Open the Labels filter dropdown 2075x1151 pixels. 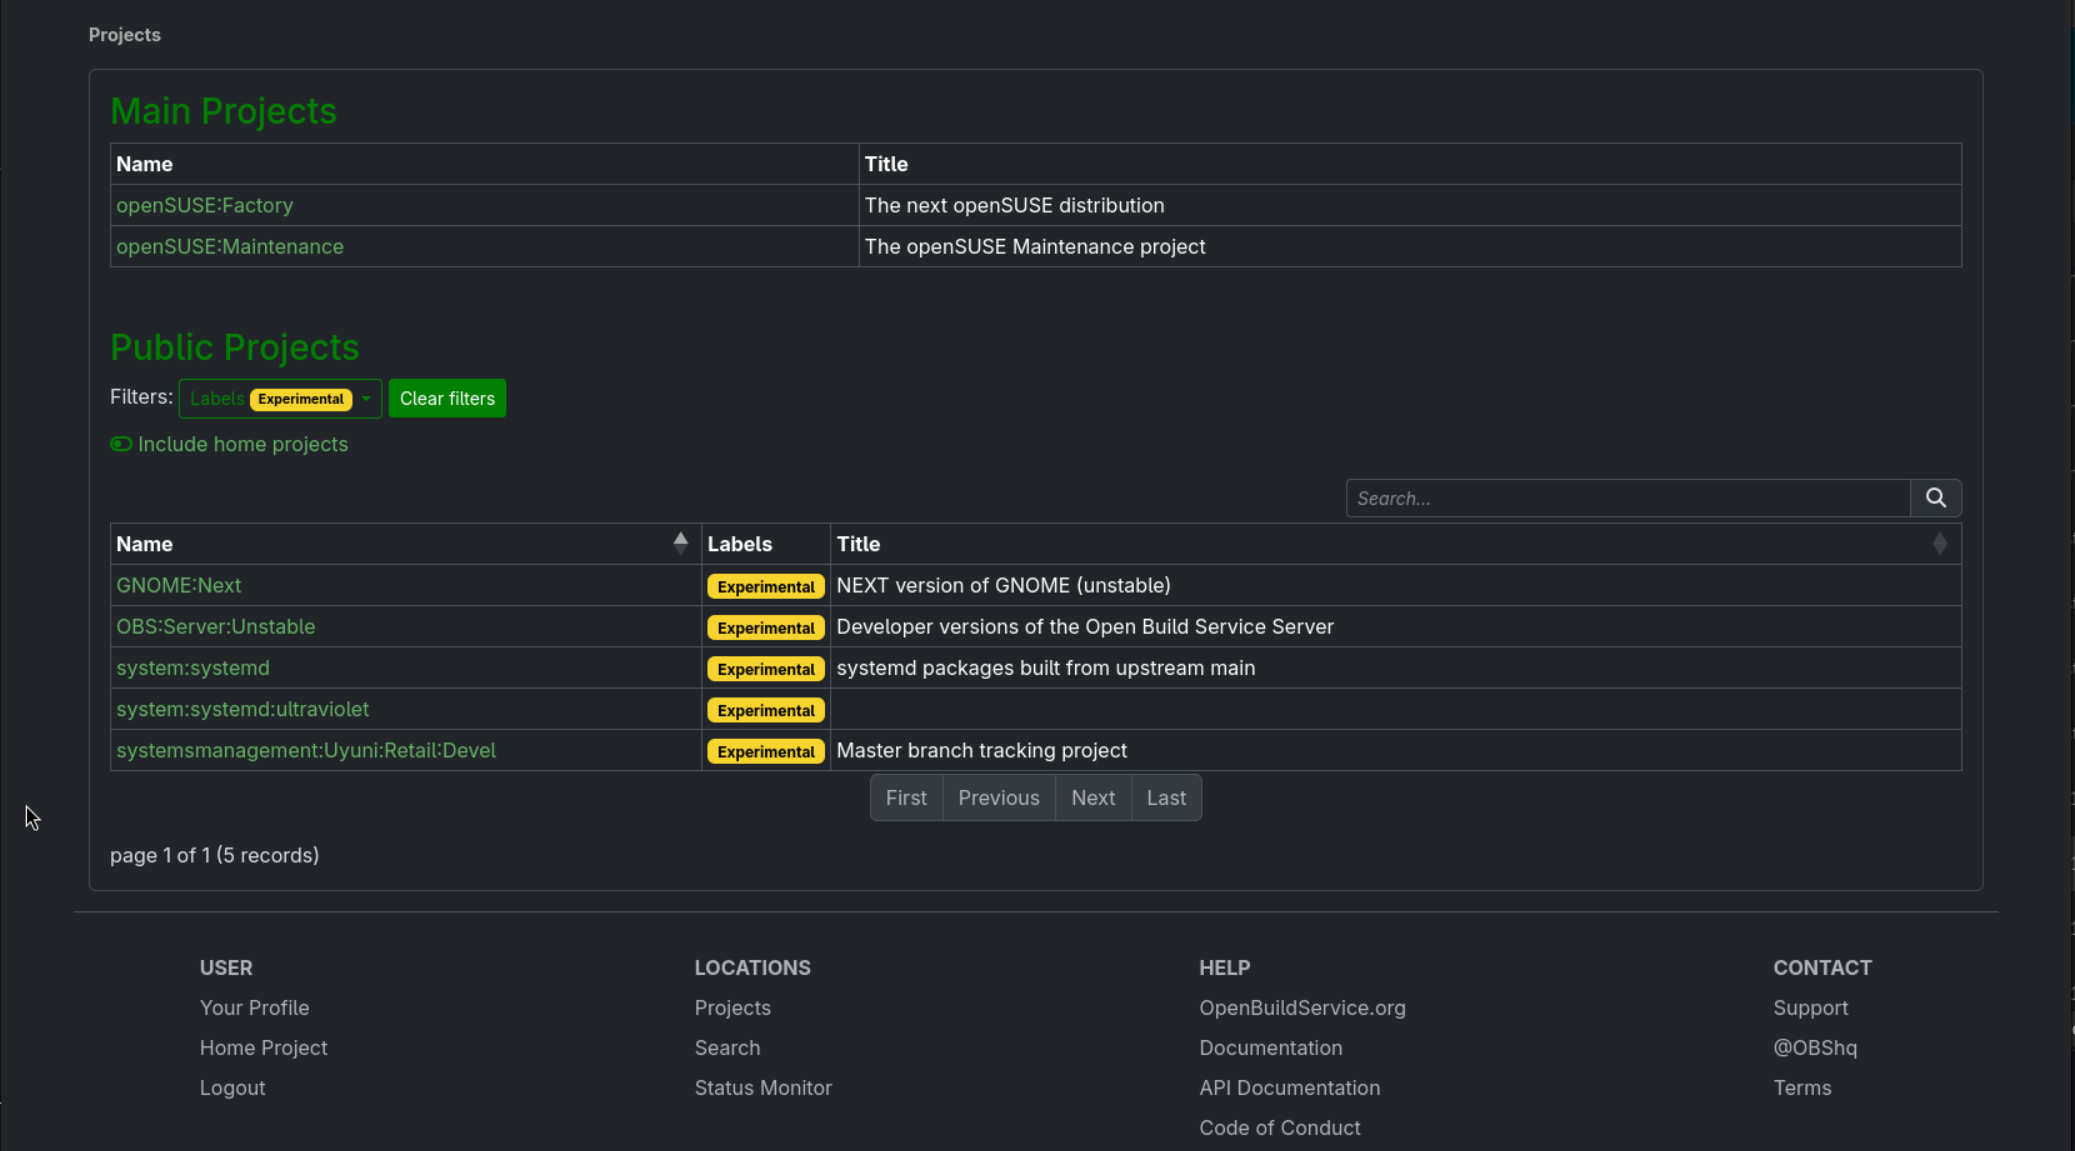coord(280,398)
